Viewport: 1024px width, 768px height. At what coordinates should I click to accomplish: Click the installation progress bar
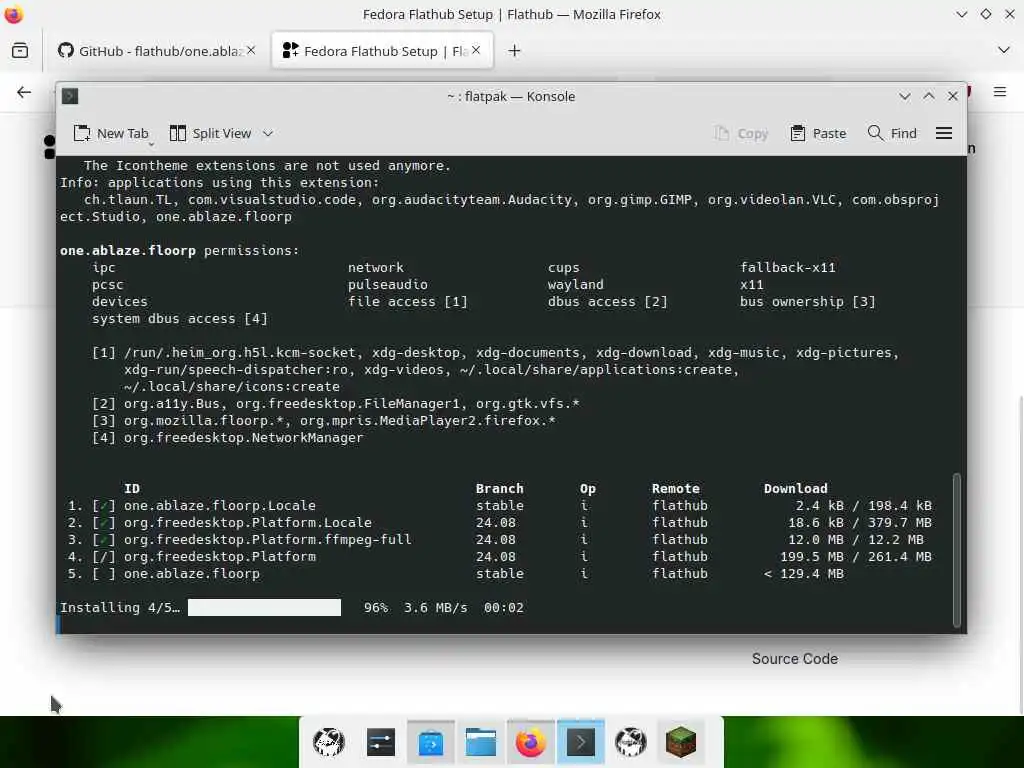(264, 607)
